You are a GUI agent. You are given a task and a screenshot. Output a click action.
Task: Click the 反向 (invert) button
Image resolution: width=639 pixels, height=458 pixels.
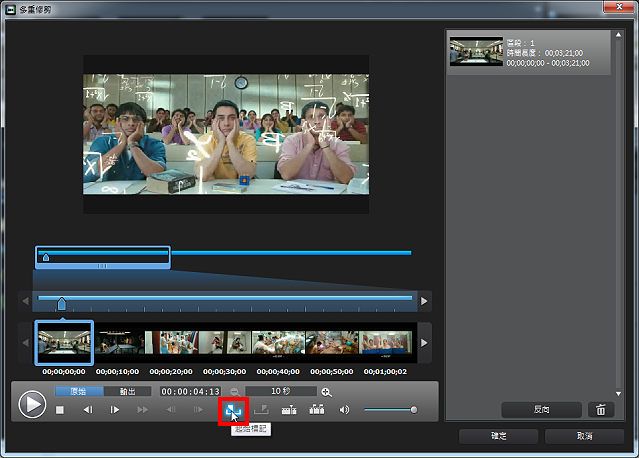(x=541, y=410)
